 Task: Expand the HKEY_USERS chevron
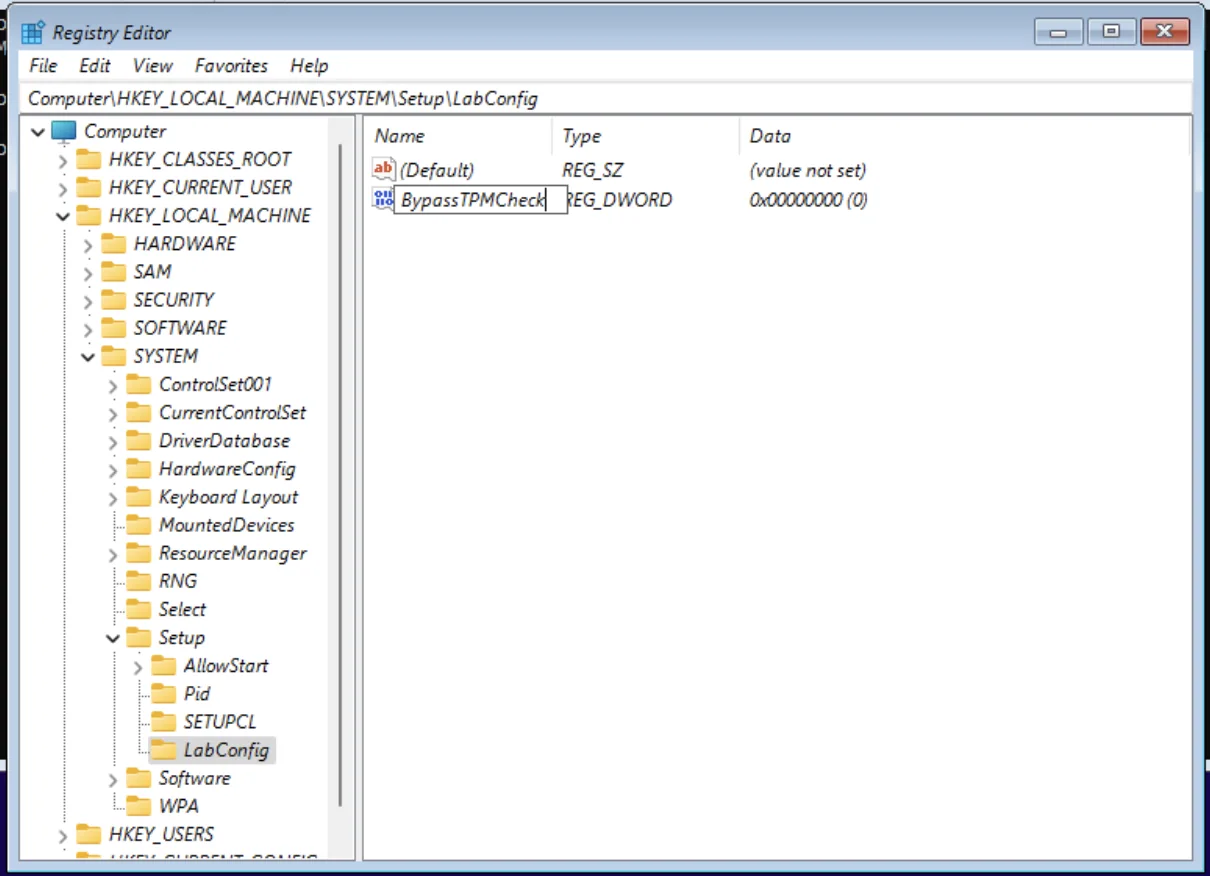tap(63, 835)
